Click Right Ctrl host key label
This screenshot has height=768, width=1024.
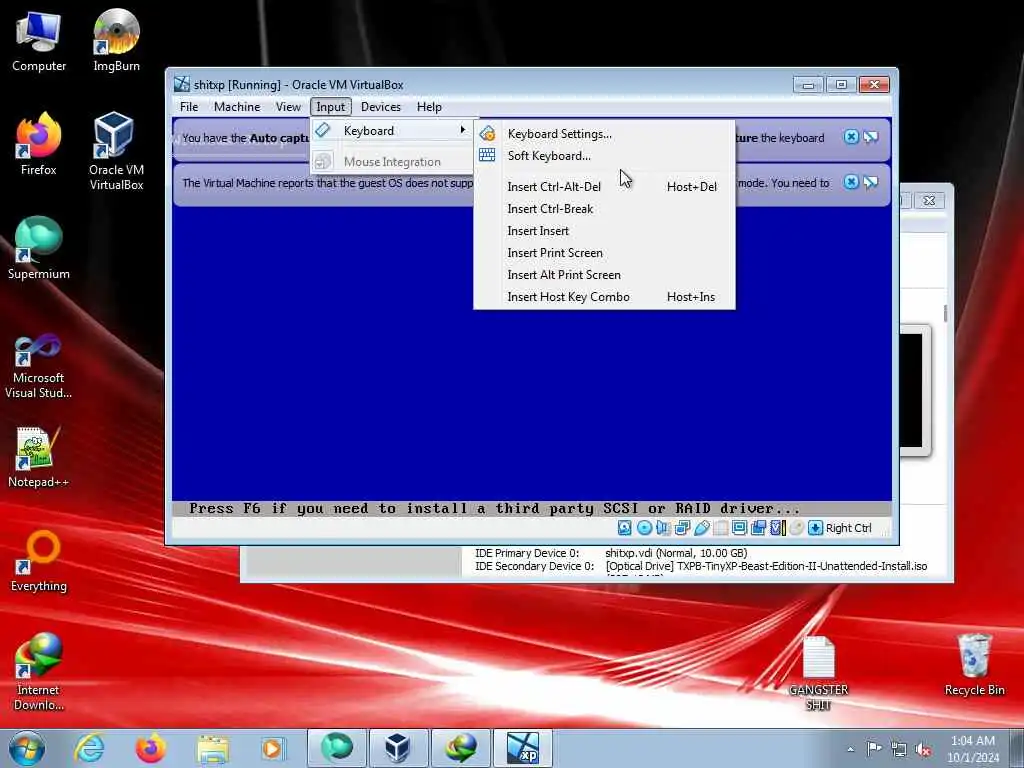pyautogui.click(x=848, y=528)
